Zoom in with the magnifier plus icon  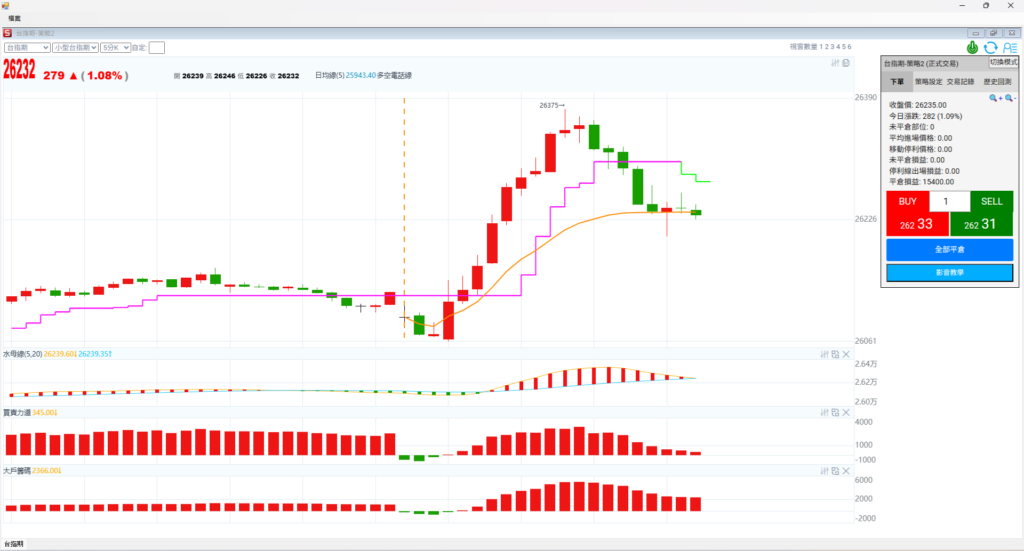click(995, 98)
